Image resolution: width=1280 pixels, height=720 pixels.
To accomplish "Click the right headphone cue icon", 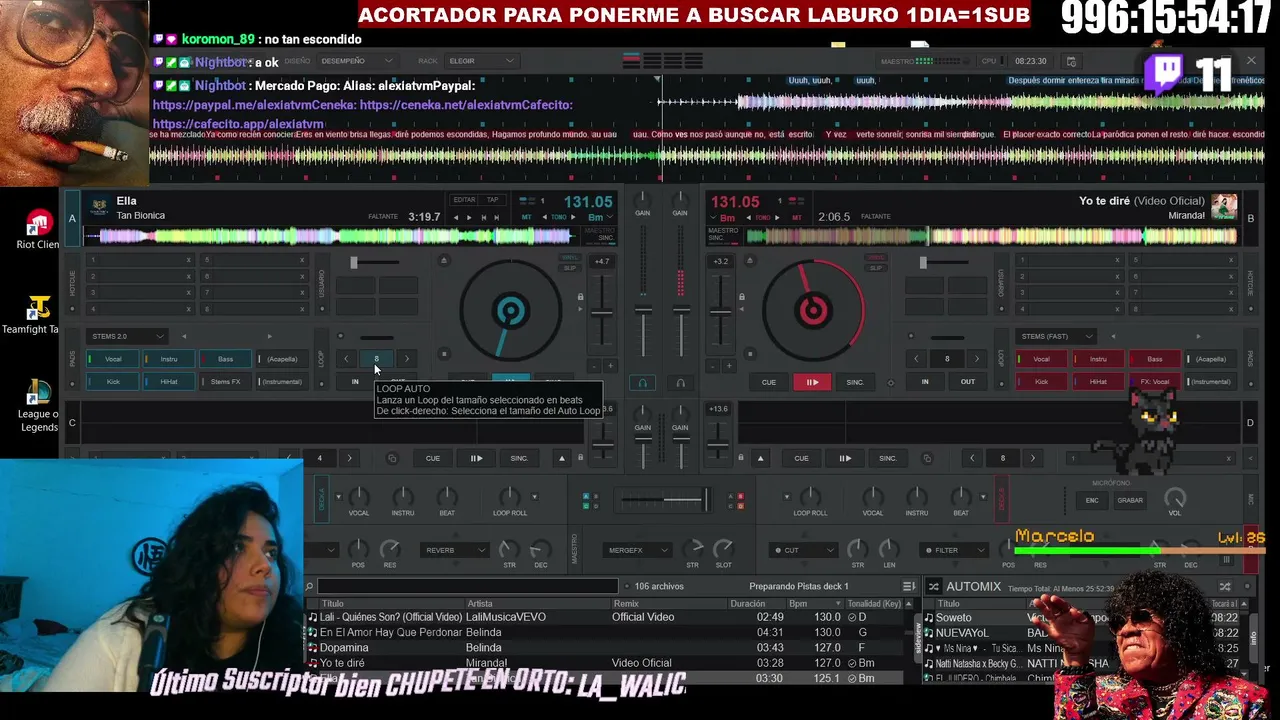I will pyautogui.click(x=680, y=382).
